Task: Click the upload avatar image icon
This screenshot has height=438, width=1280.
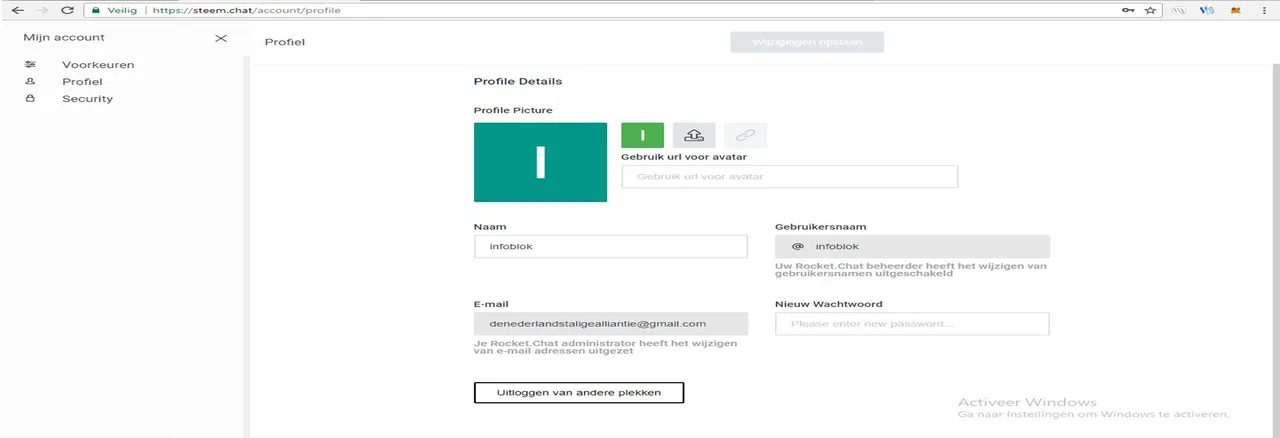Action: pyautogui.click(x=694, y=135)
